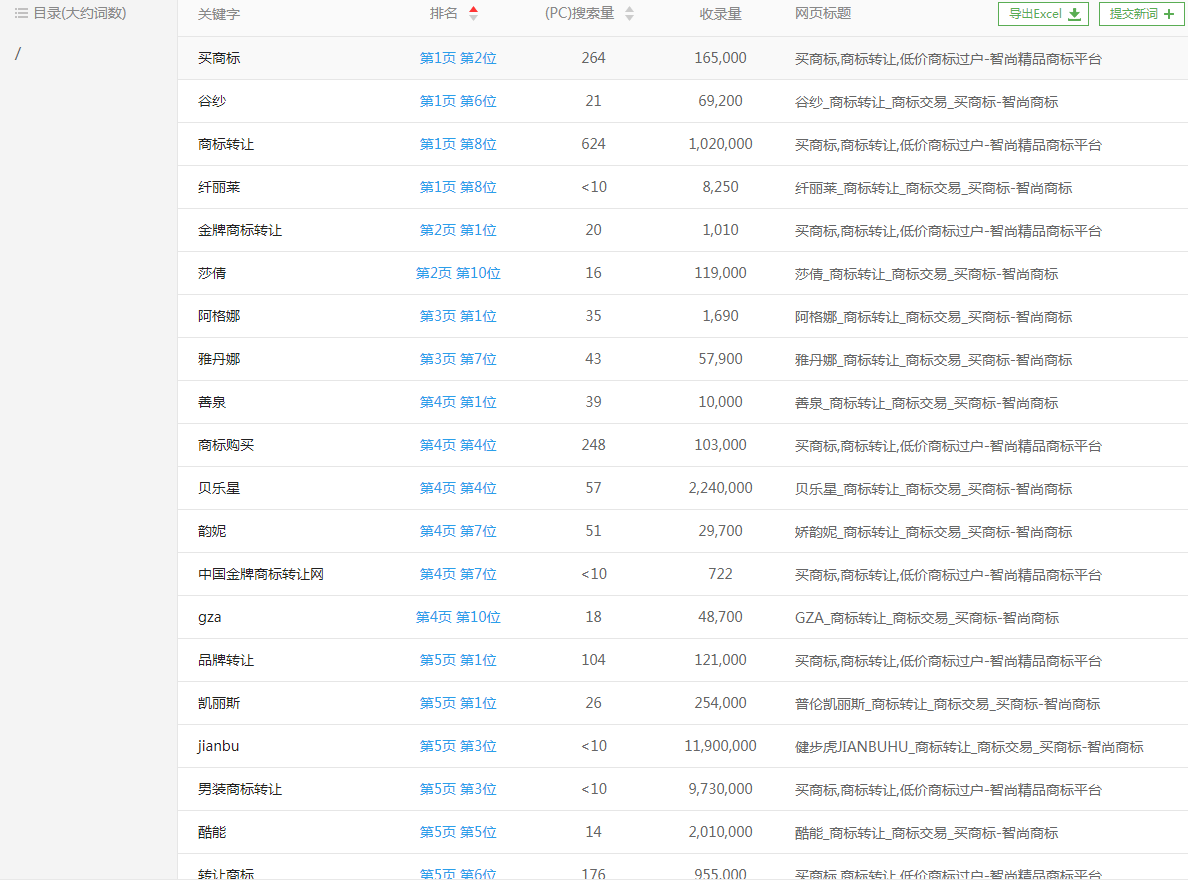Image resolution: width=1188 pixels, height=883 pixels.
Task: Click the plus icon in 提交新词
Action: pos(1169,14)
